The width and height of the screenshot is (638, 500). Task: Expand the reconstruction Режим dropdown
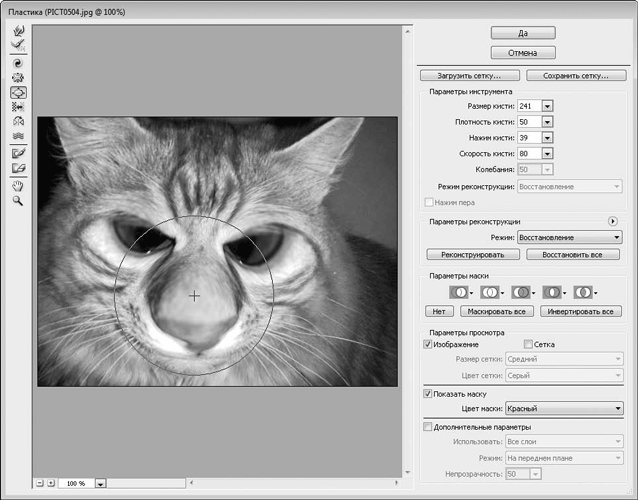coord(570,237)
